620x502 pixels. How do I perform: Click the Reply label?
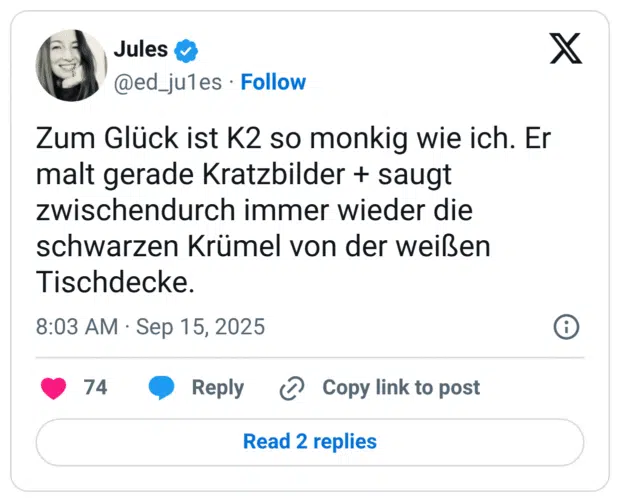click(x=217, y=388)
